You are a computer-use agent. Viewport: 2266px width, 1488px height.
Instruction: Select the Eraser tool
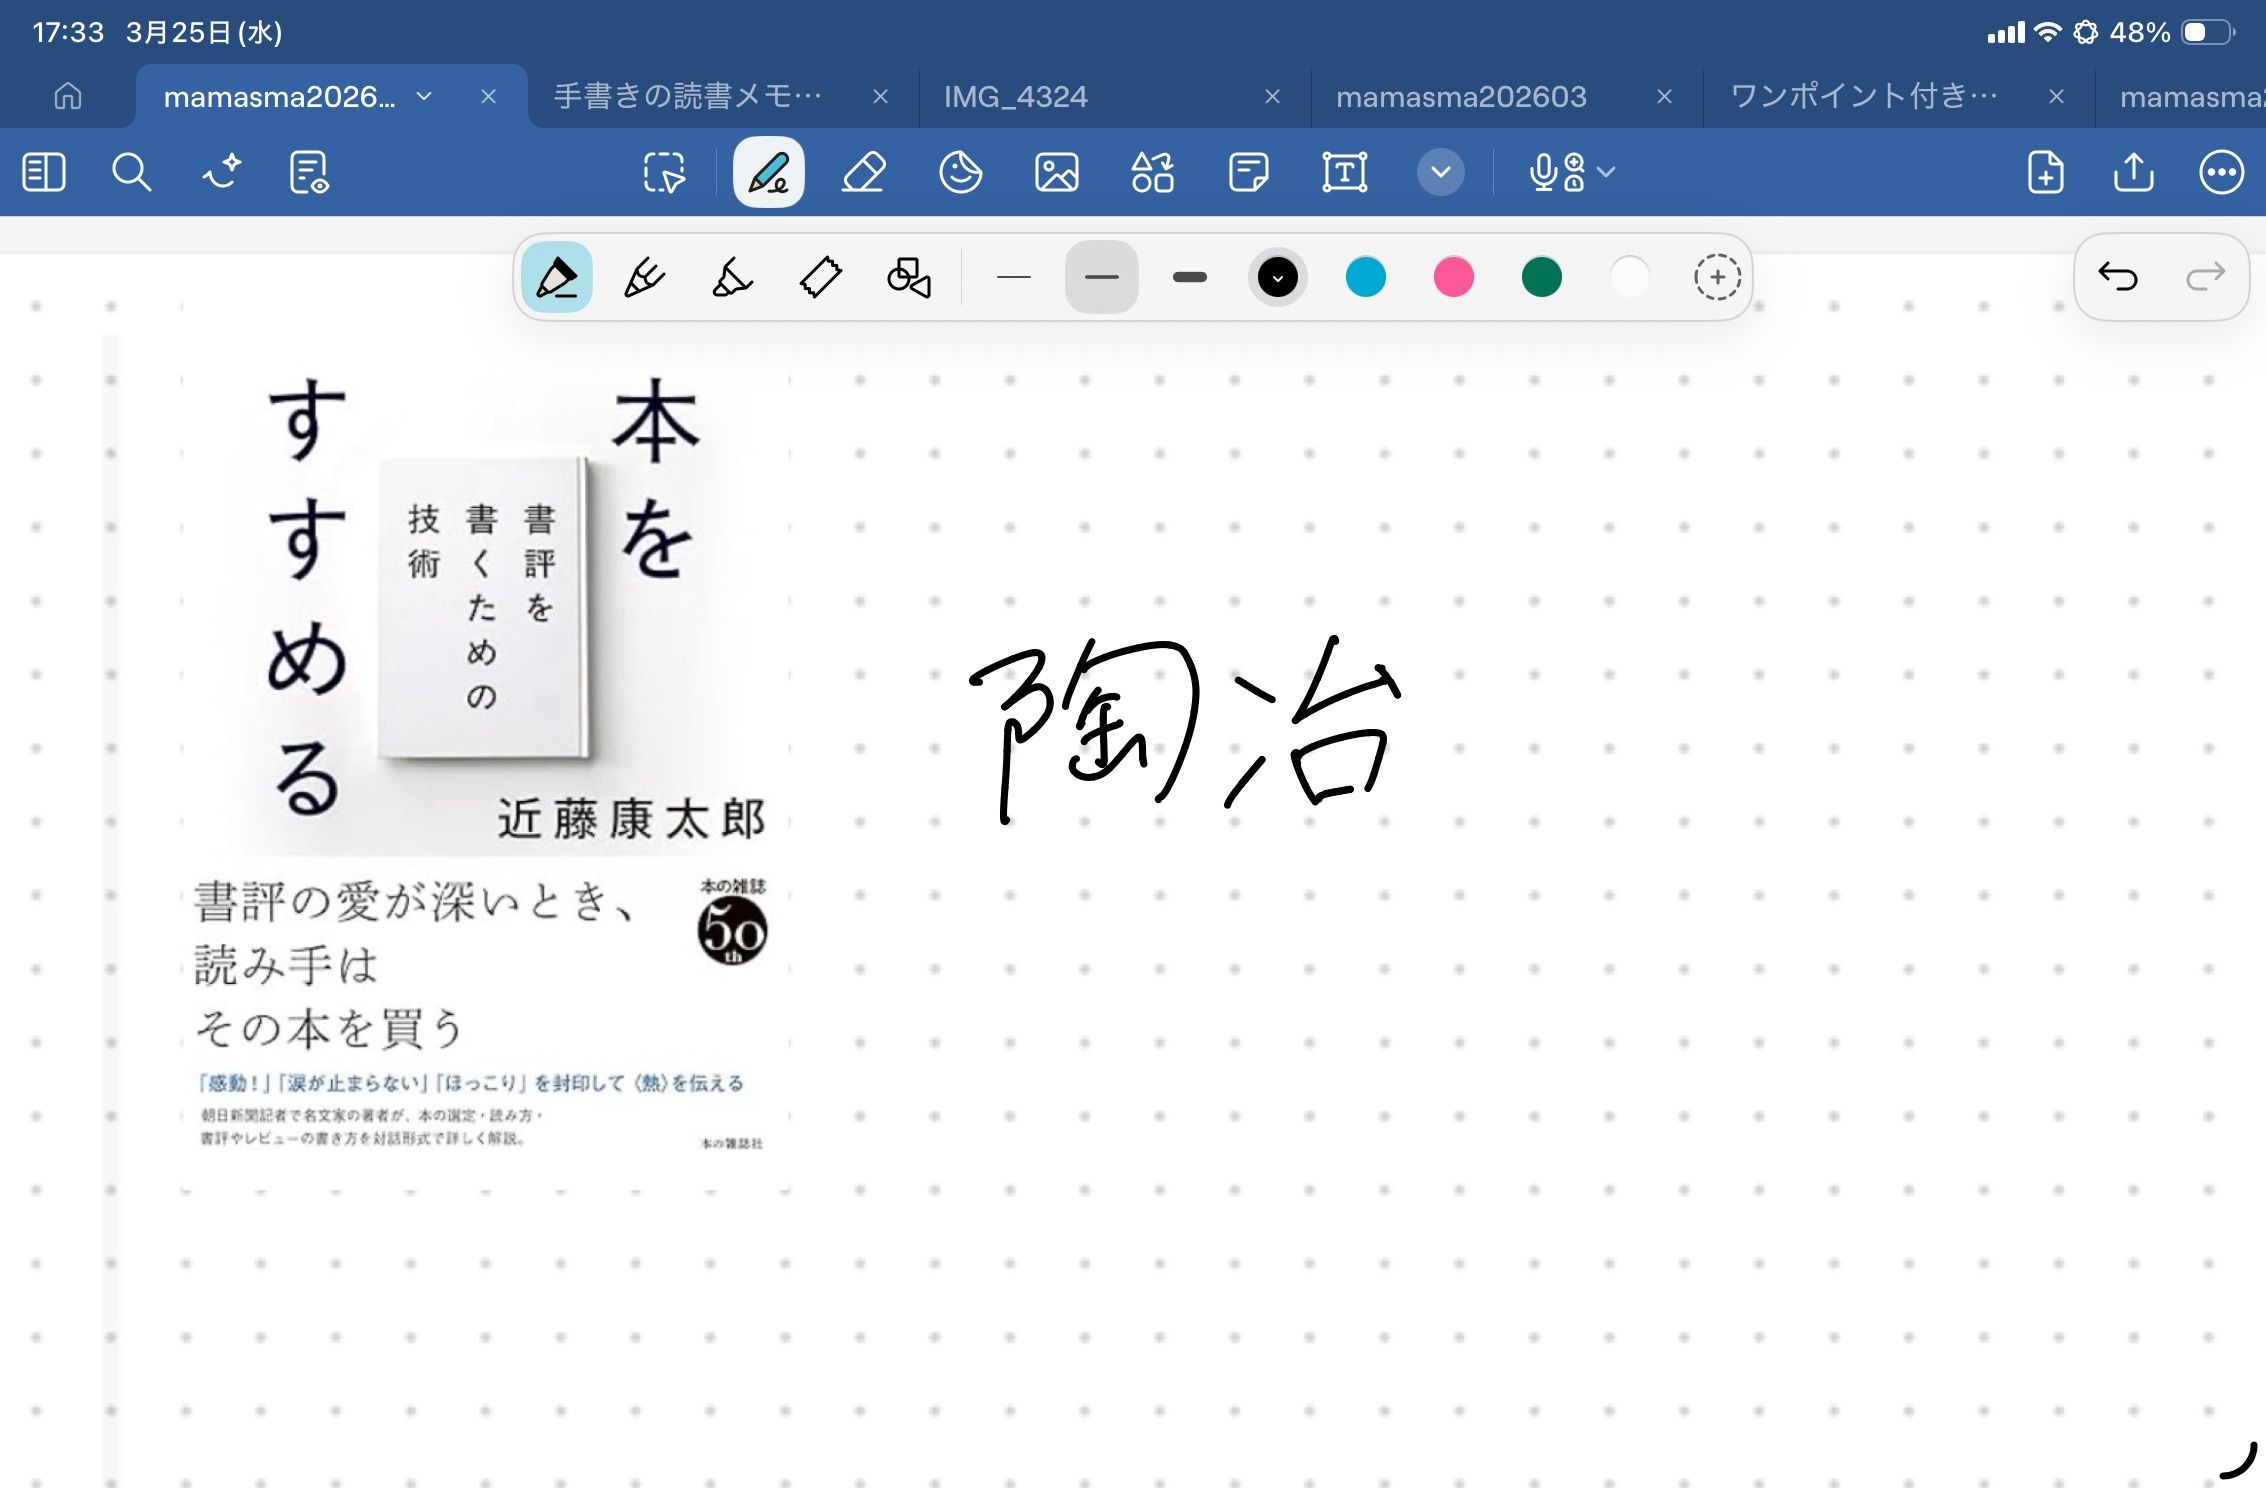[x=864, y=172]
